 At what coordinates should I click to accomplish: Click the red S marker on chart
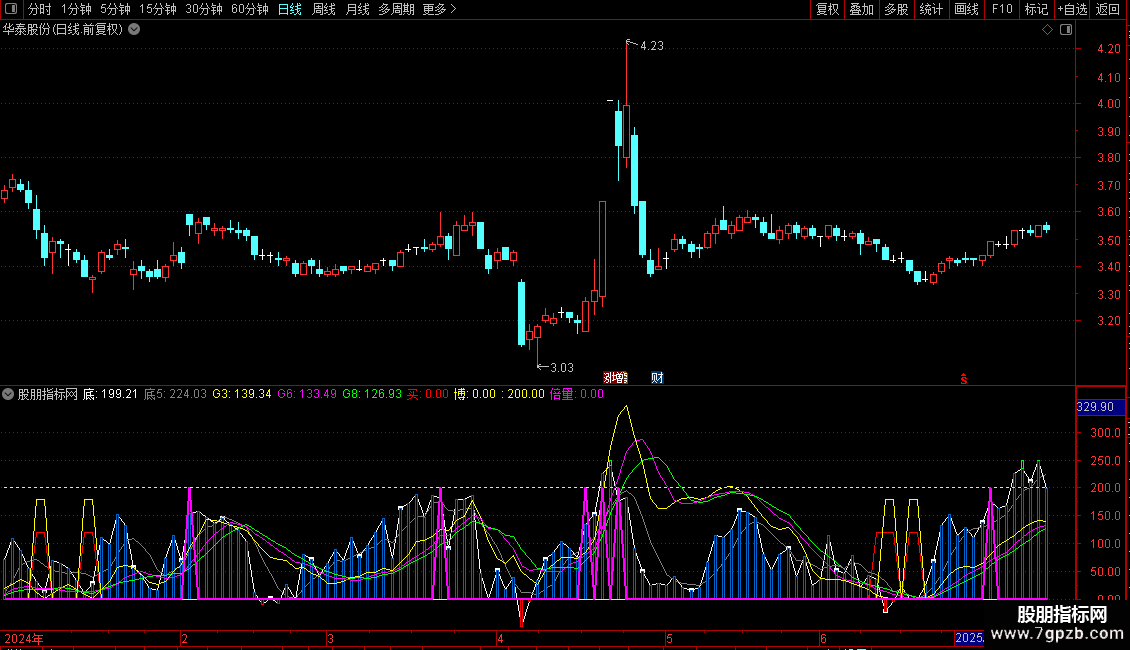click(964, 378)
